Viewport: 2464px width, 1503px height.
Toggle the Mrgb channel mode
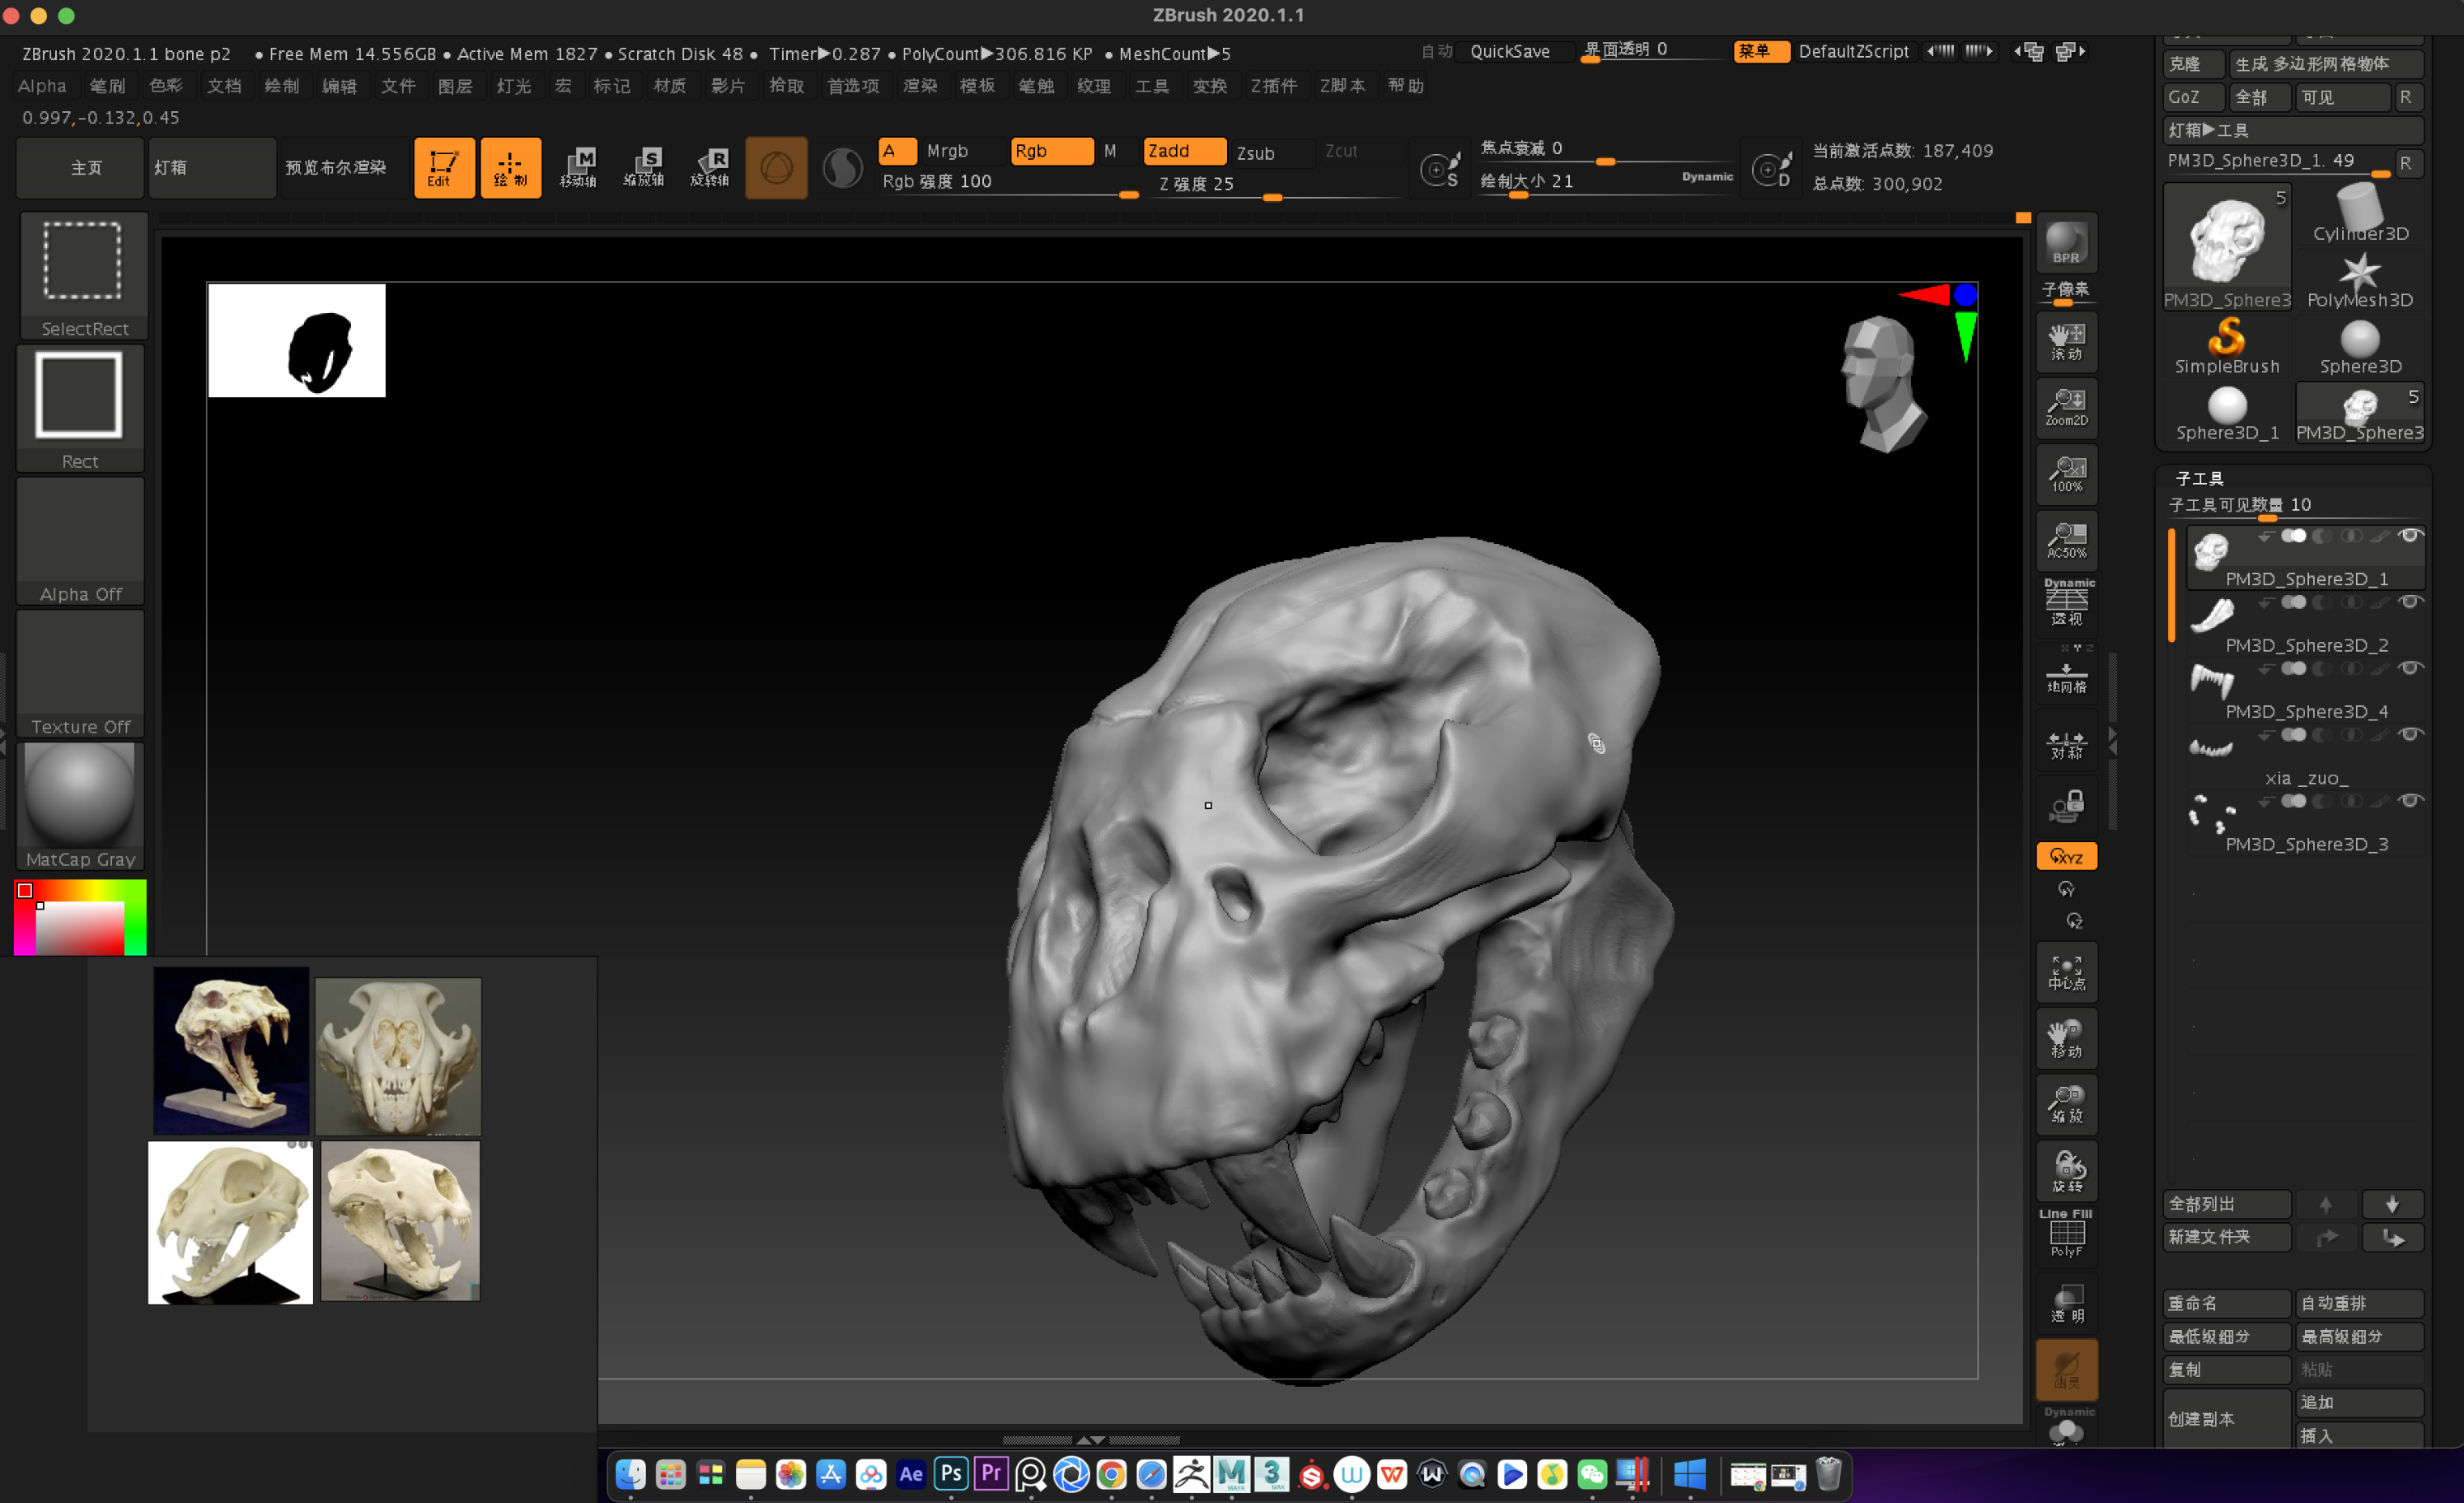click(x=947, y=151)
